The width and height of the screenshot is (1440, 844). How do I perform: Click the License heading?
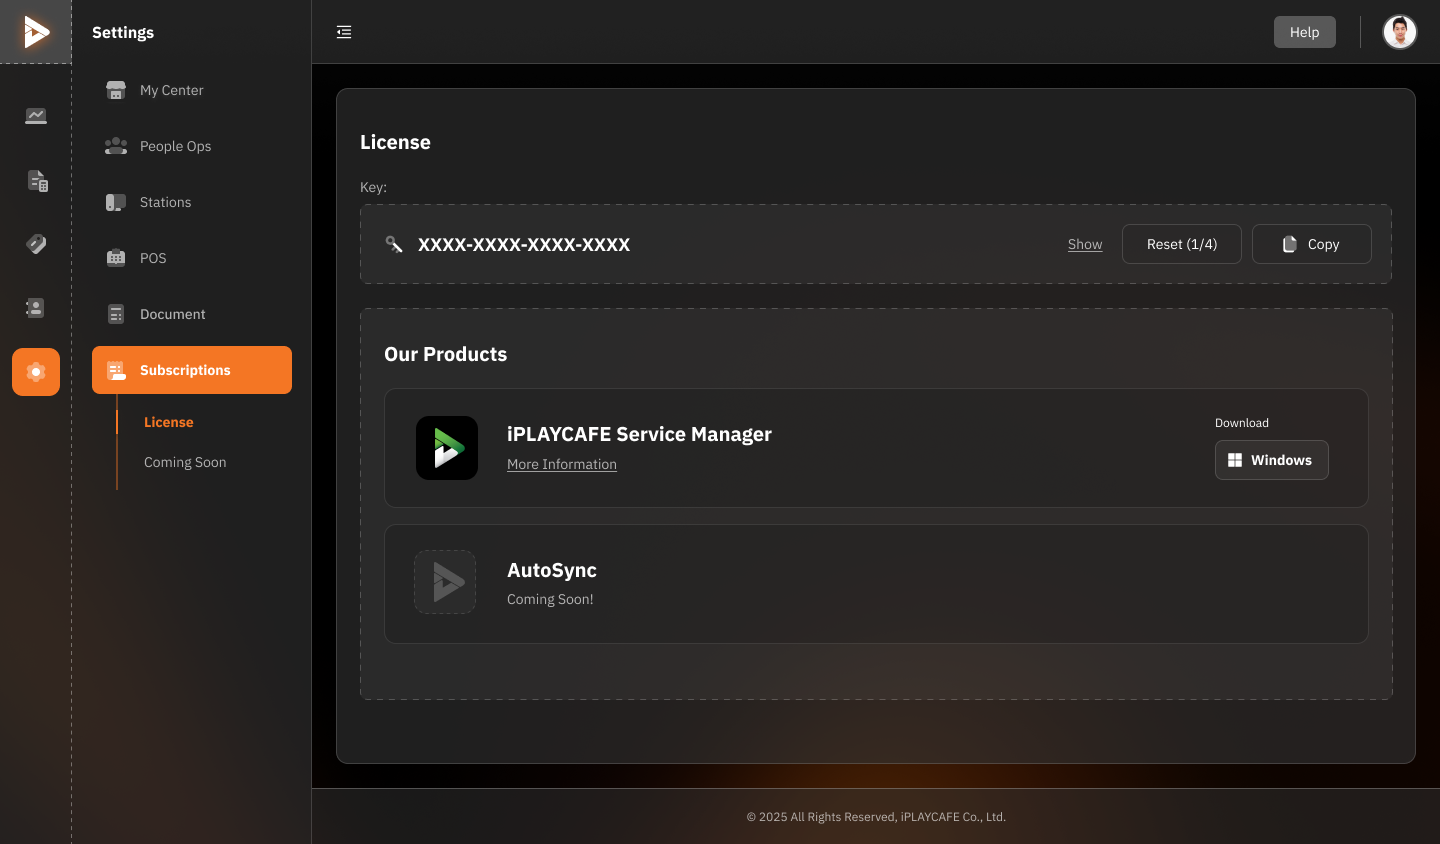(x=395, y=142)
